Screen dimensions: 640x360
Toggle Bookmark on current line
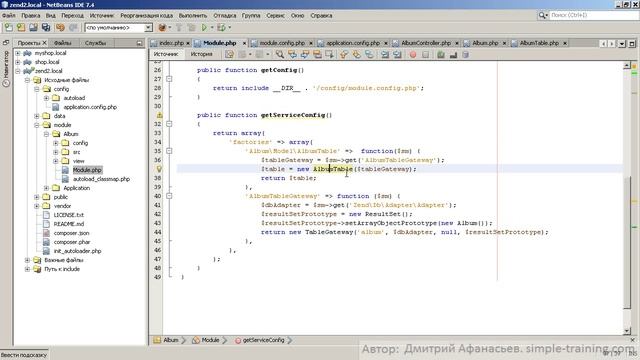(369, 54)
